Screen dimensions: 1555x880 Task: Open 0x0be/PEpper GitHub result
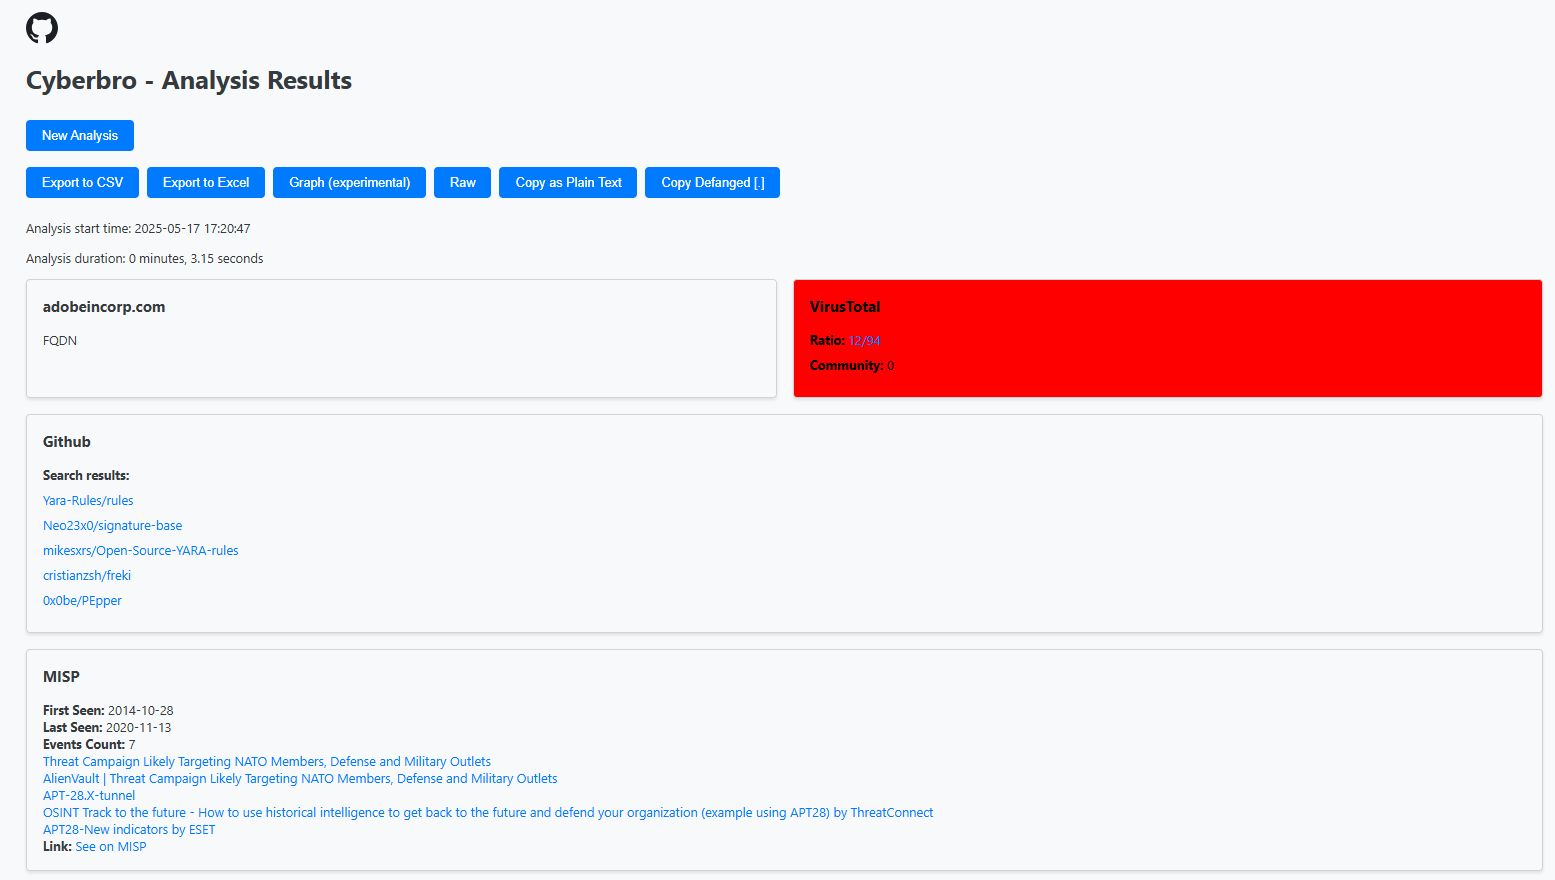82,601
